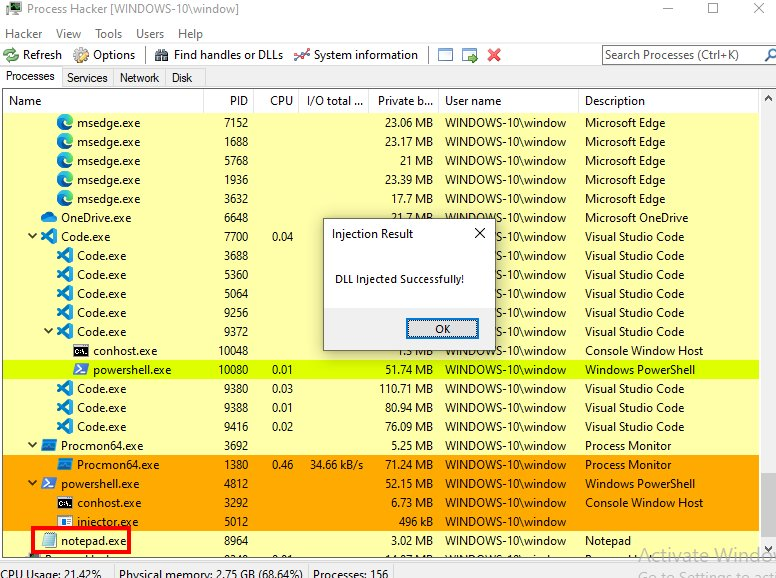The height and width of the screenshot is (578, 776).
Task: Open the Hacker menu
Action: 23,34
